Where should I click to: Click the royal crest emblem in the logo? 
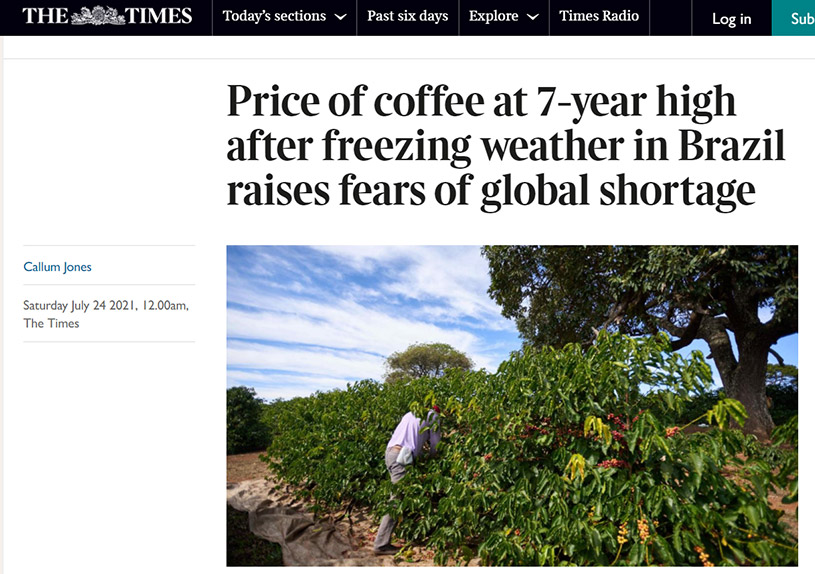[x=97, y=16]
